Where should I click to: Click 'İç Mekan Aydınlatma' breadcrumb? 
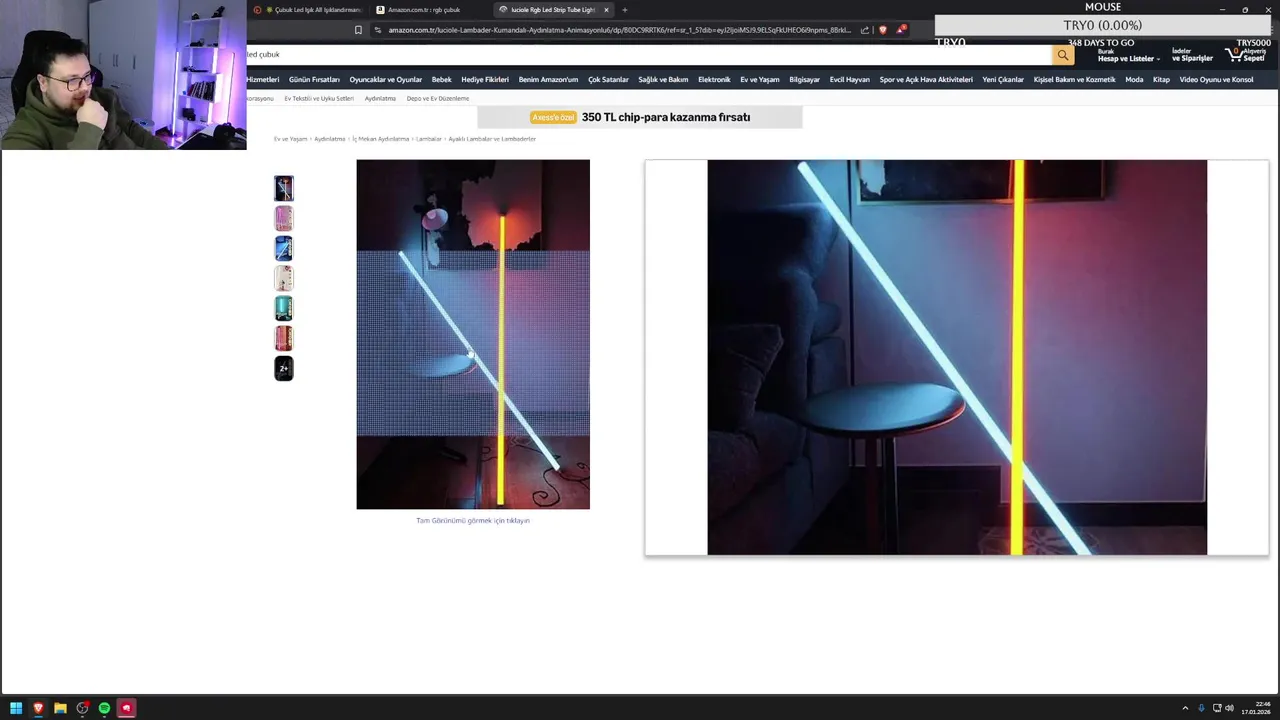point(380,139)
